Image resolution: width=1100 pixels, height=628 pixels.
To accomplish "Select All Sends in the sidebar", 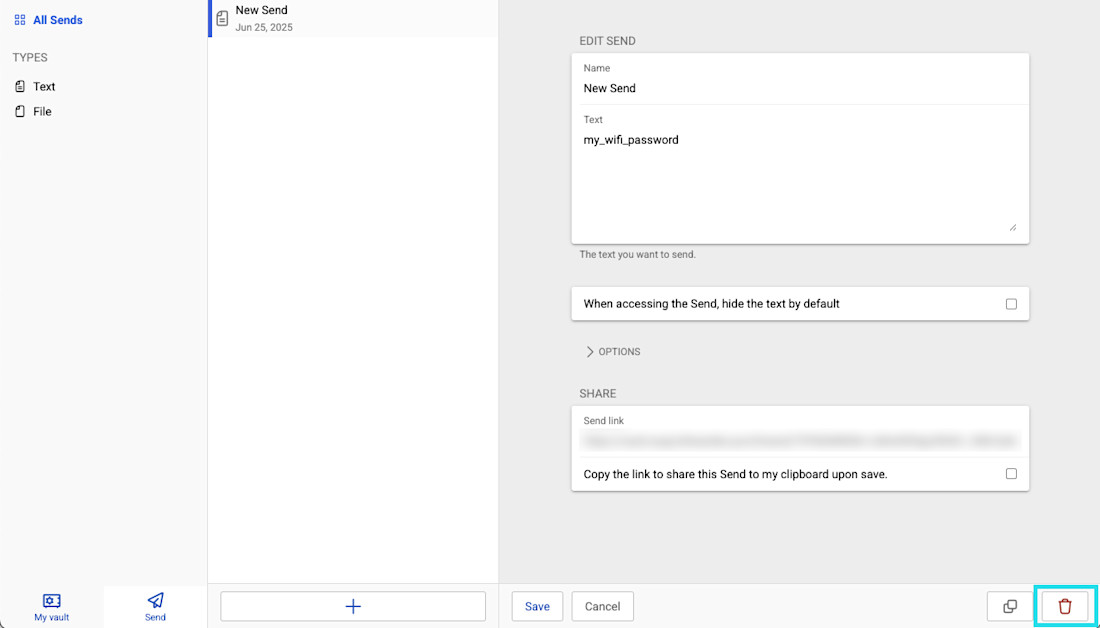I will coord(58,20).
